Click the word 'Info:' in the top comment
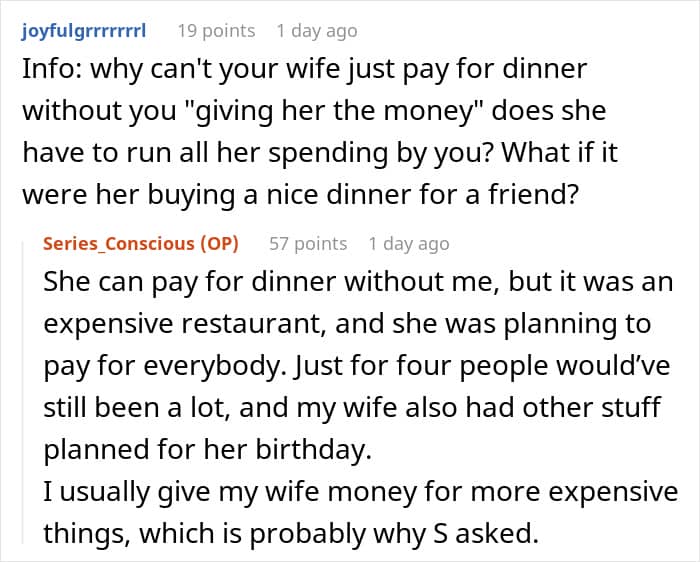700x562 pixels. click(45, 70)
